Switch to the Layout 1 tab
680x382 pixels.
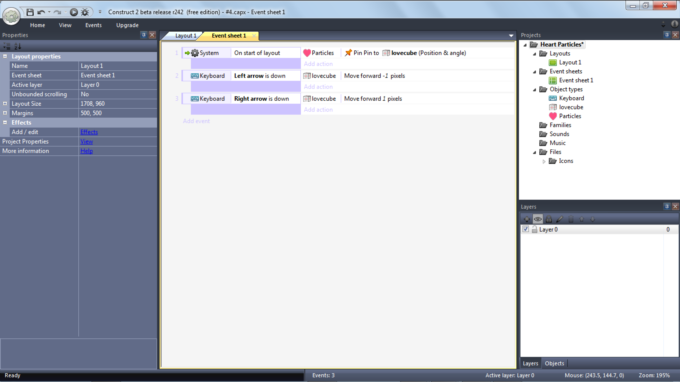(x=186, y=36)
